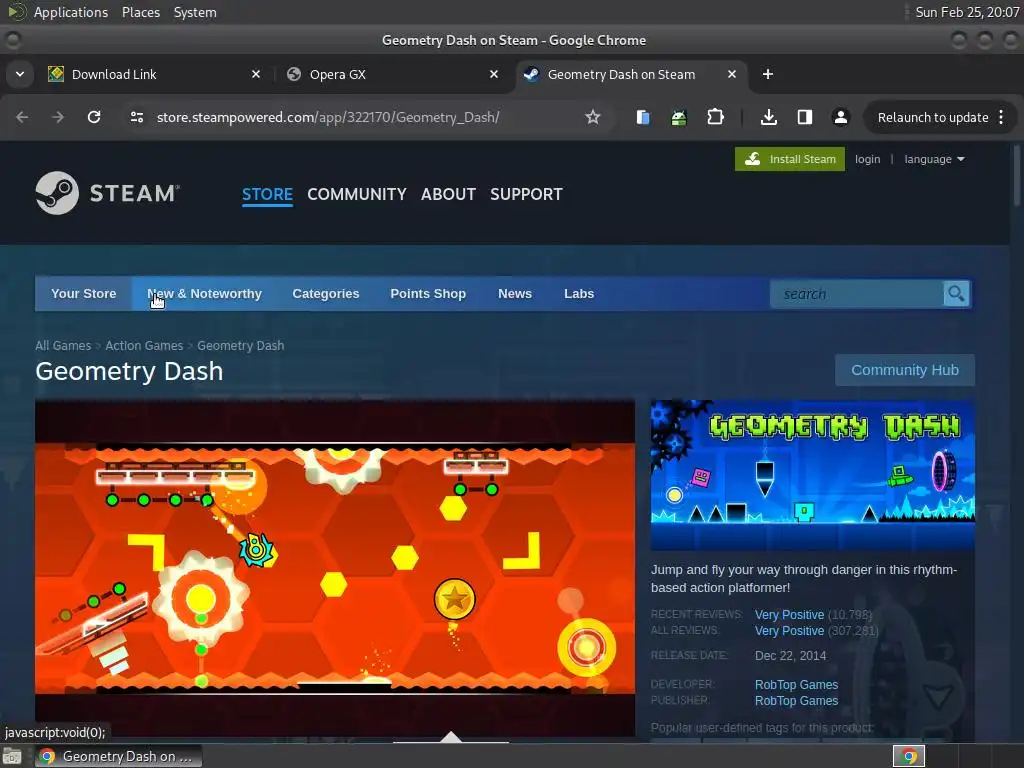Open a new tab with the plus button
The width and height of the screenshot is (1024, 768).
(768, 74)
